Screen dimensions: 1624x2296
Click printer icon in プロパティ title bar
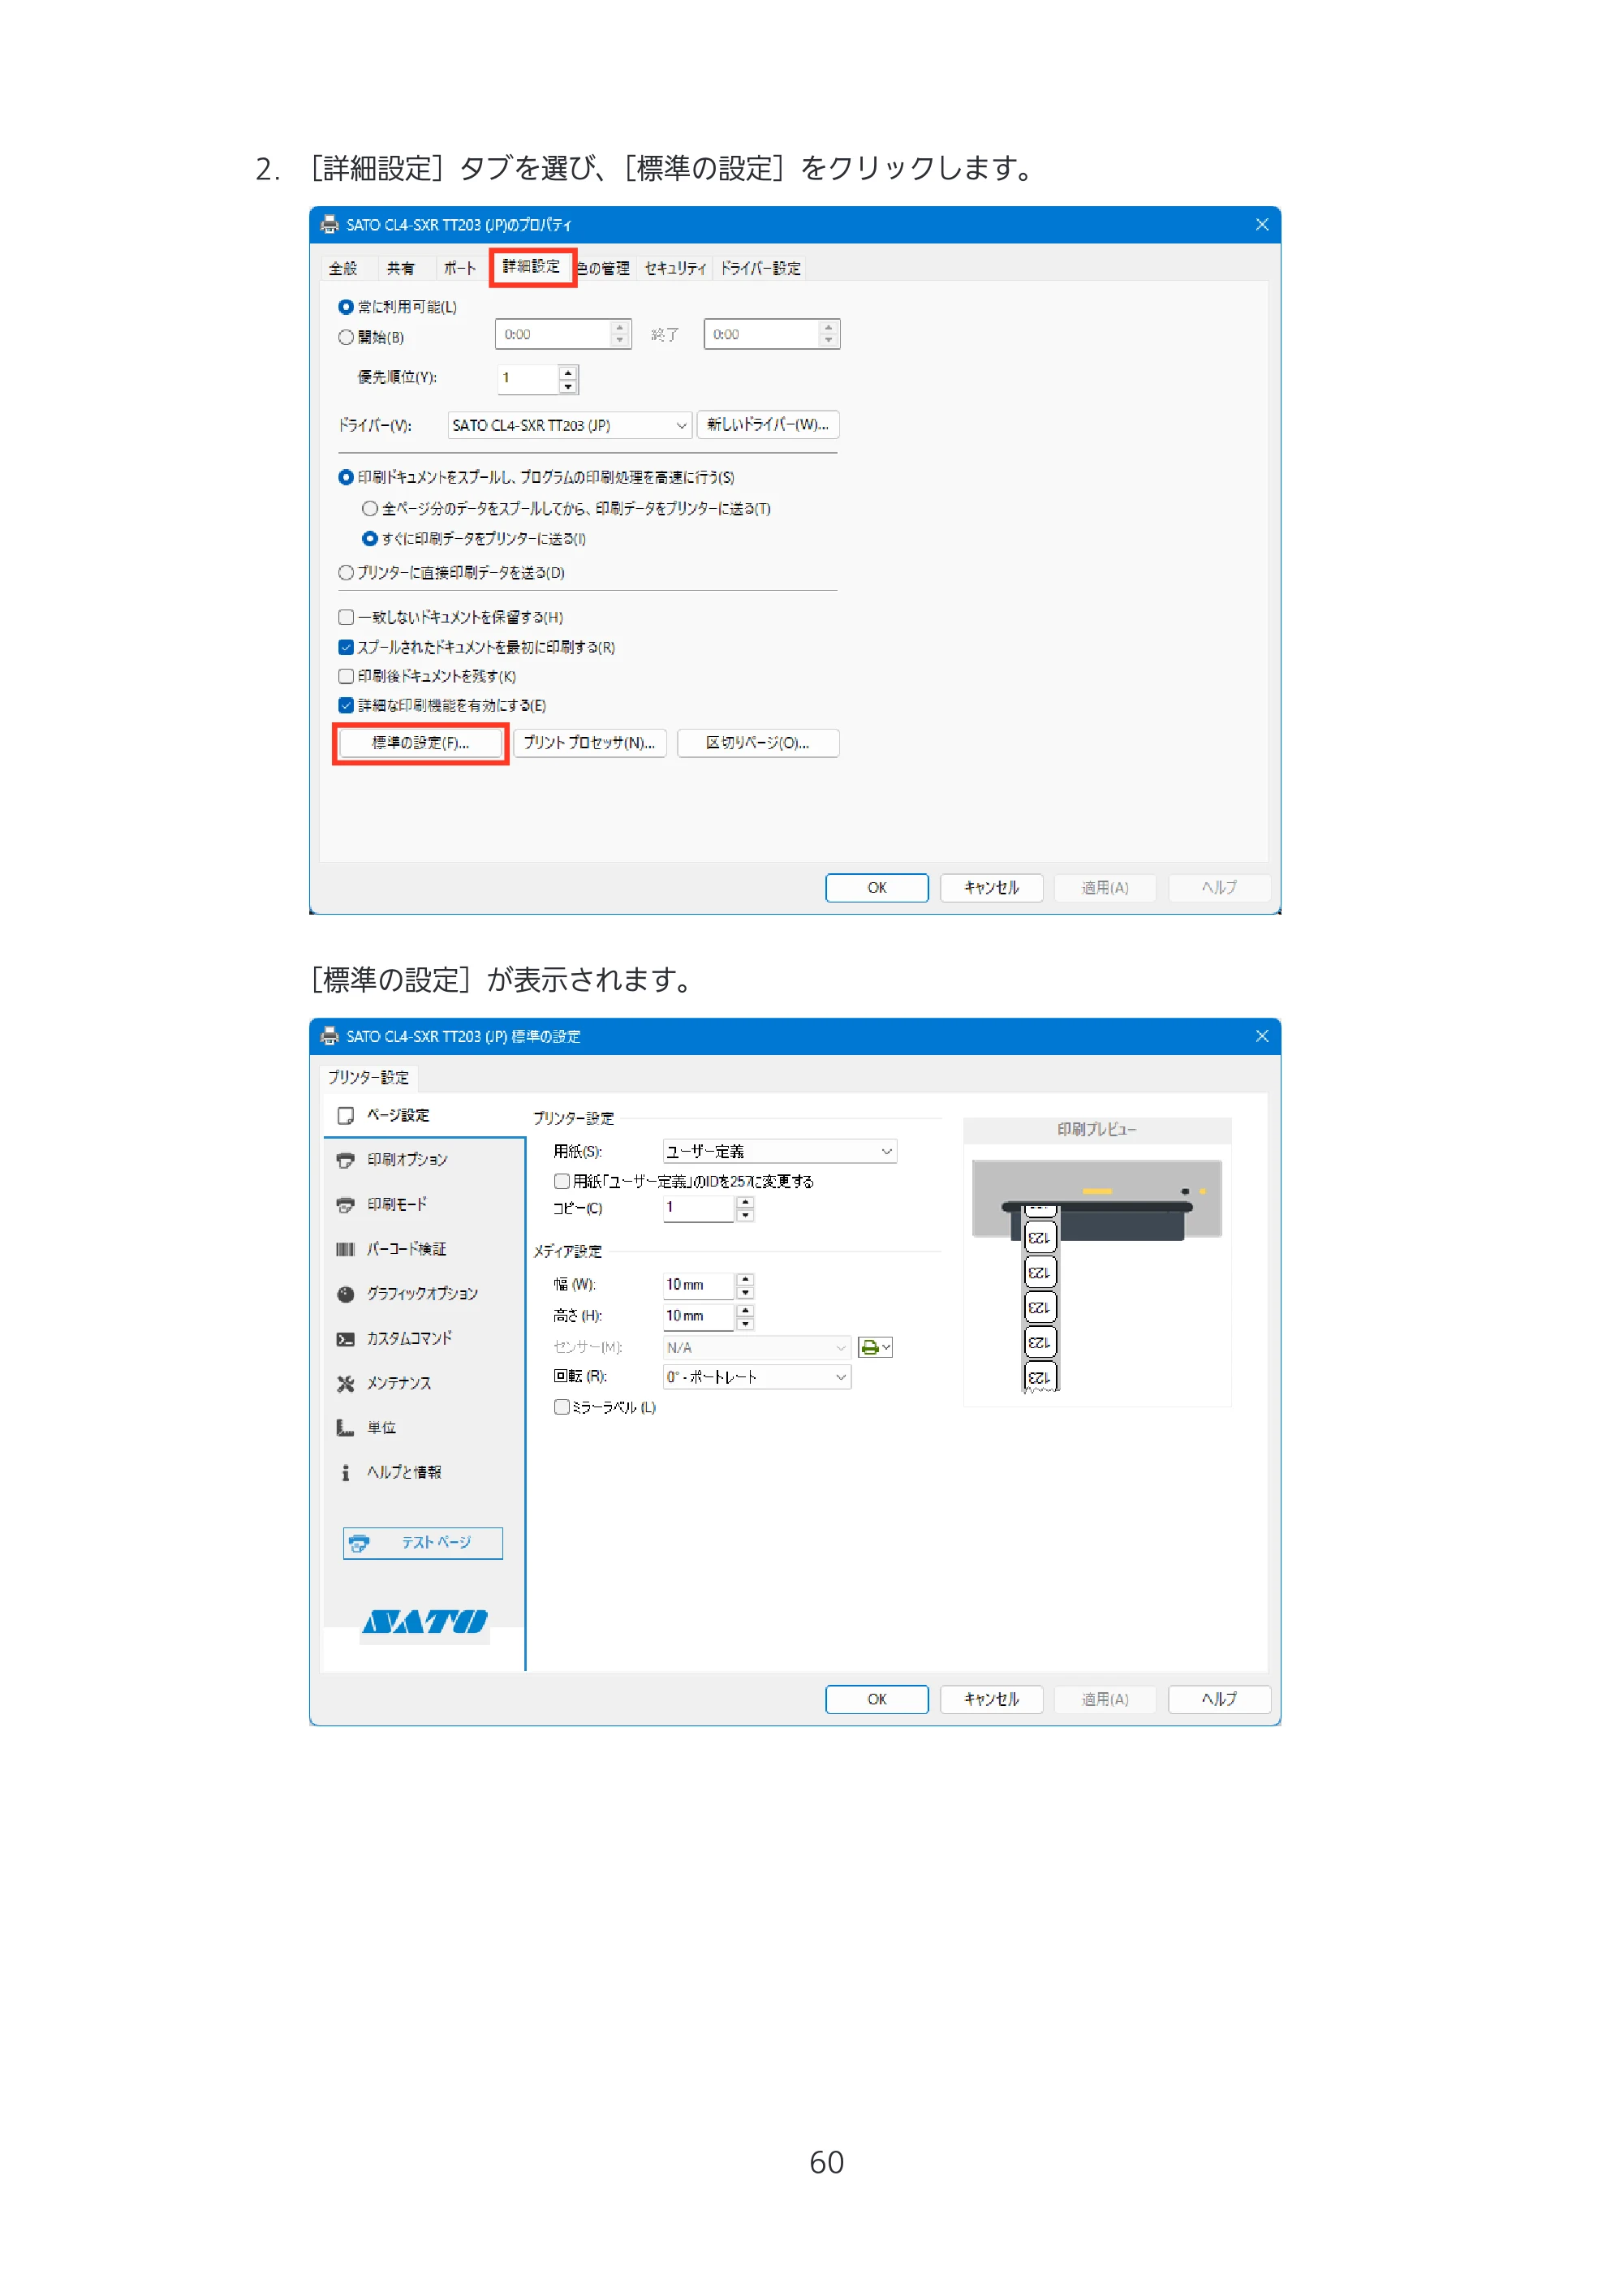(329, 225)
